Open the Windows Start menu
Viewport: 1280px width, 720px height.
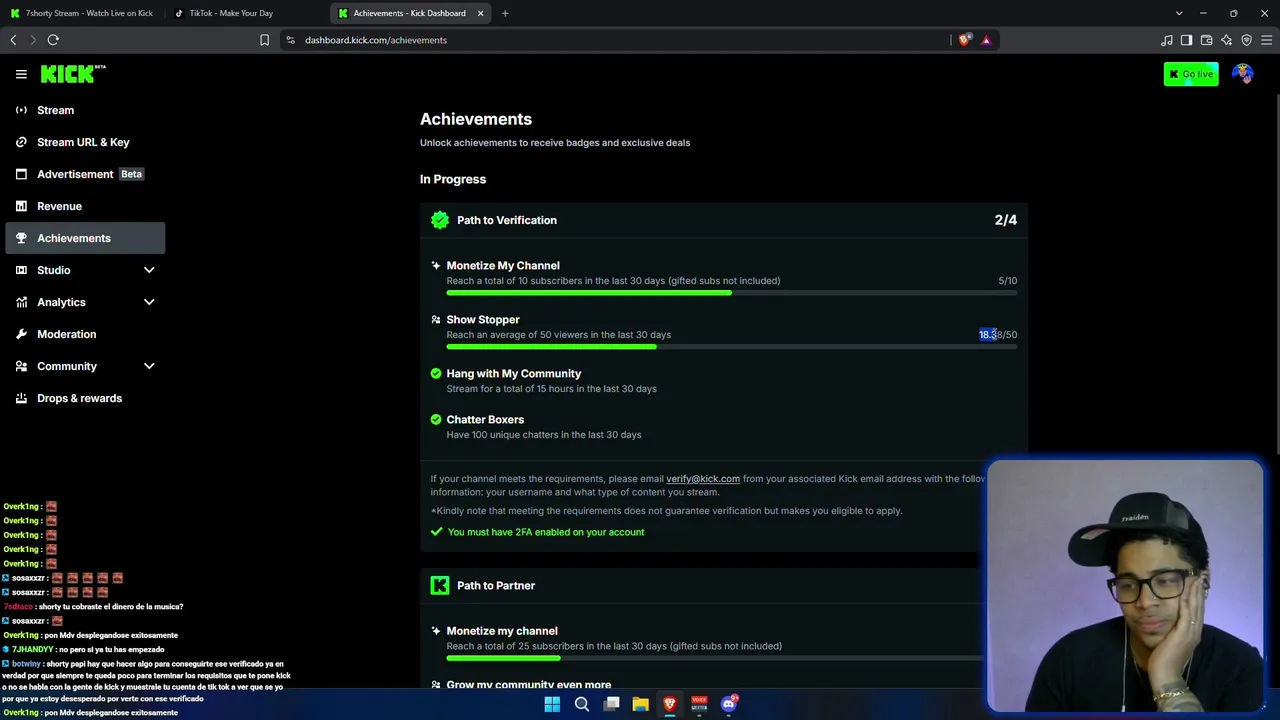coord(552,704)
